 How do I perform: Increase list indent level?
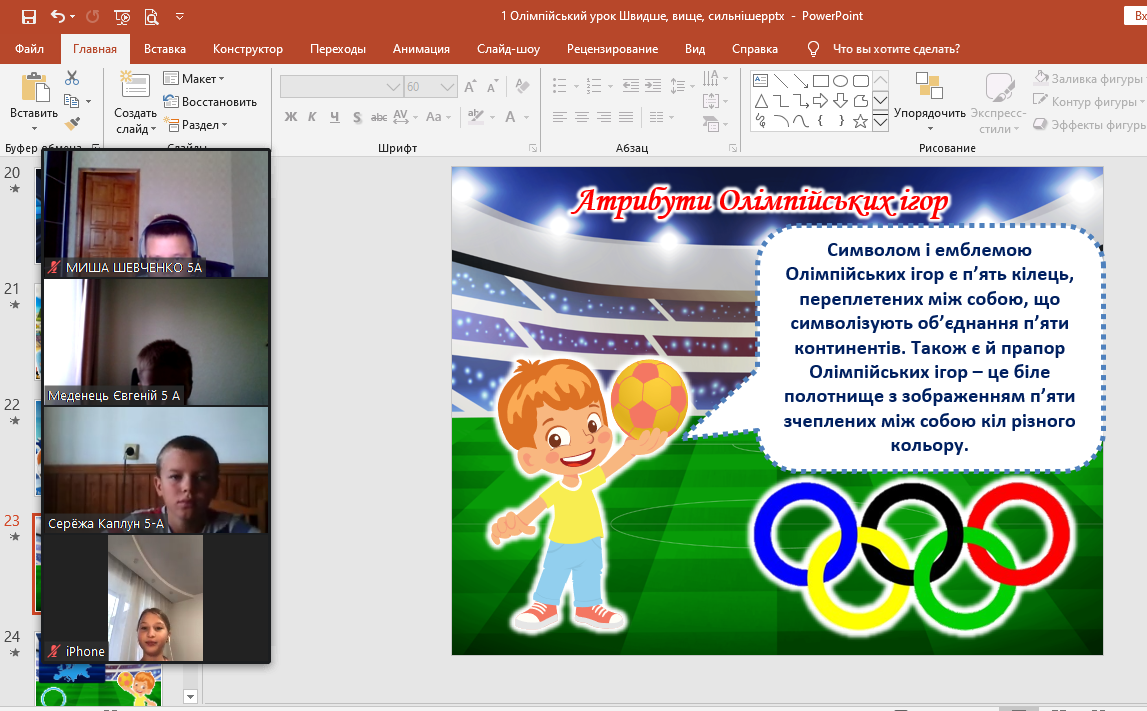(653, 86)
